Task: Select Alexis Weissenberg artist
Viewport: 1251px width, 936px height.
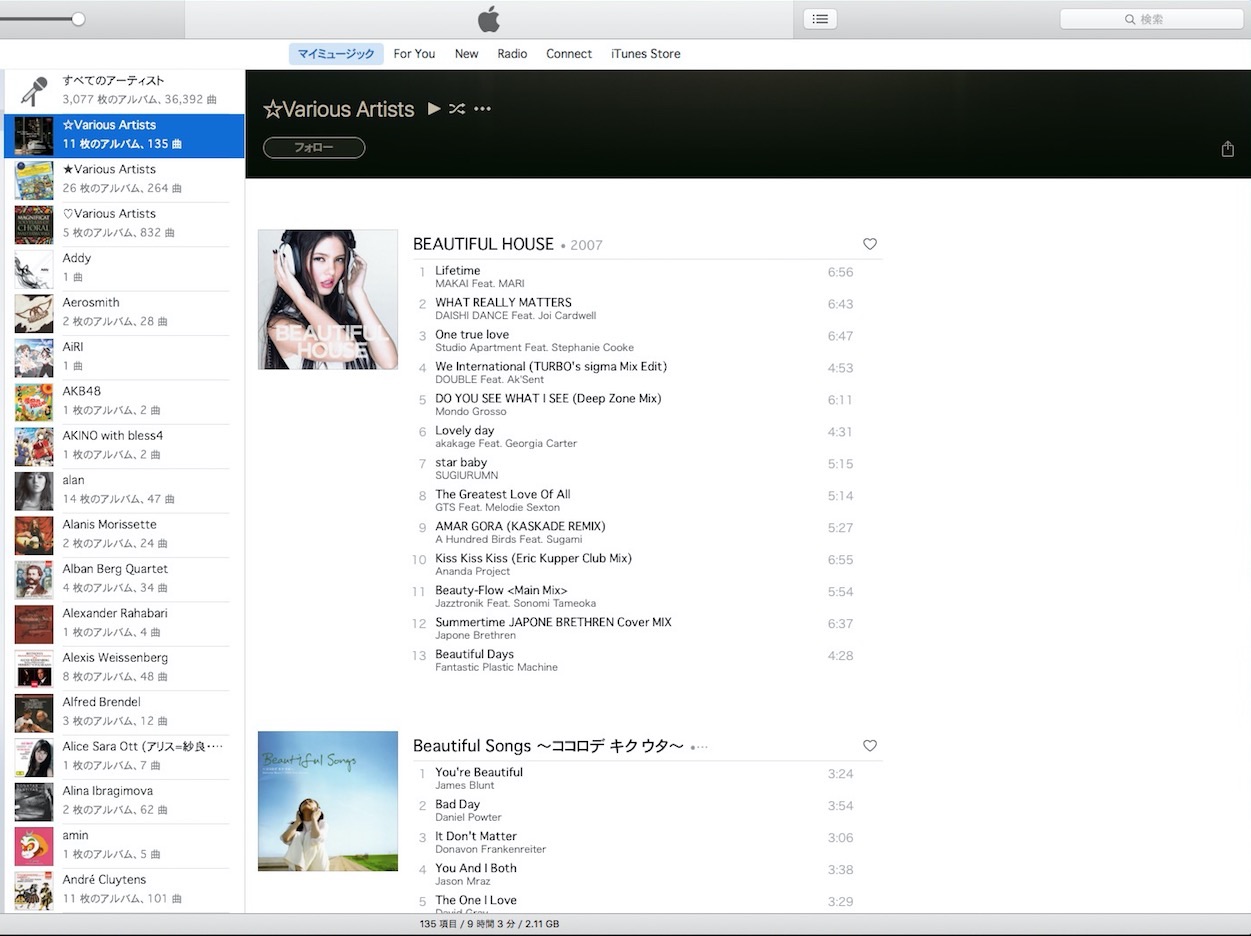Action: coord(124,668)
